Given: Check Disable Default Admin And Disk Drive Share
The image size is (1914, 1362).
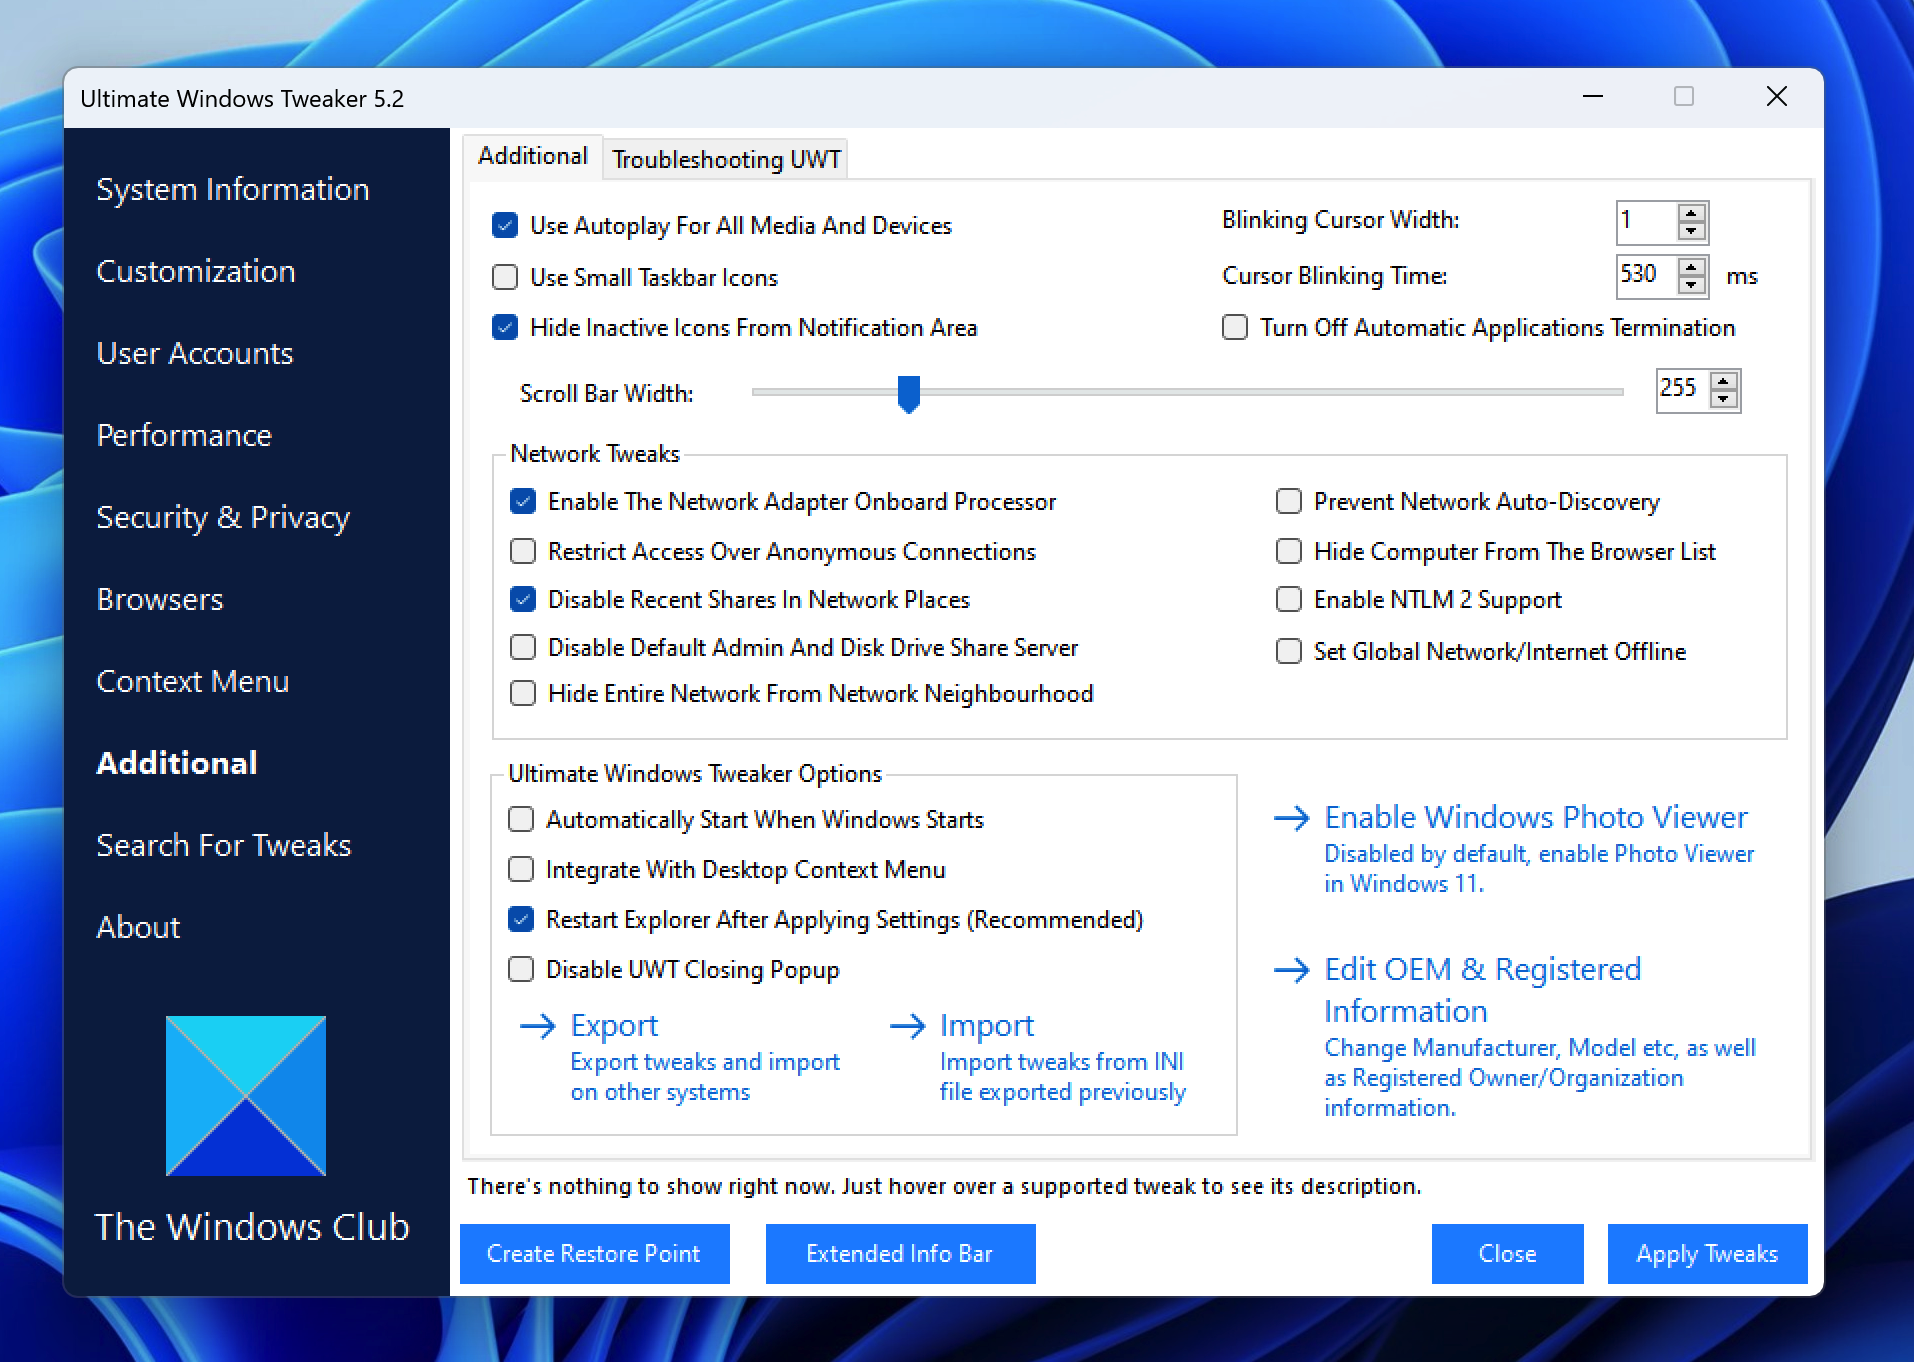Looking at the screenshot, I should tap(523, 647).
